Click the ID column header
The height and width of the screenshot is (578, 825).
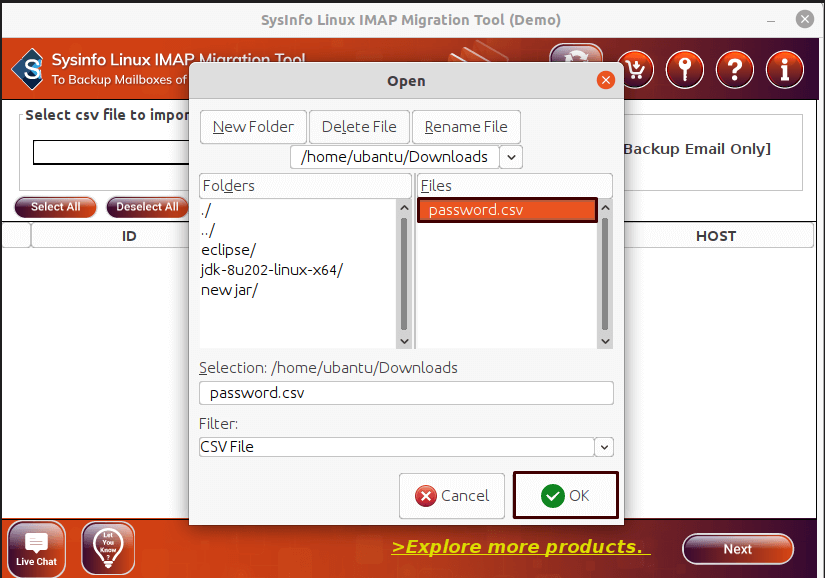(x=110, y=236)
